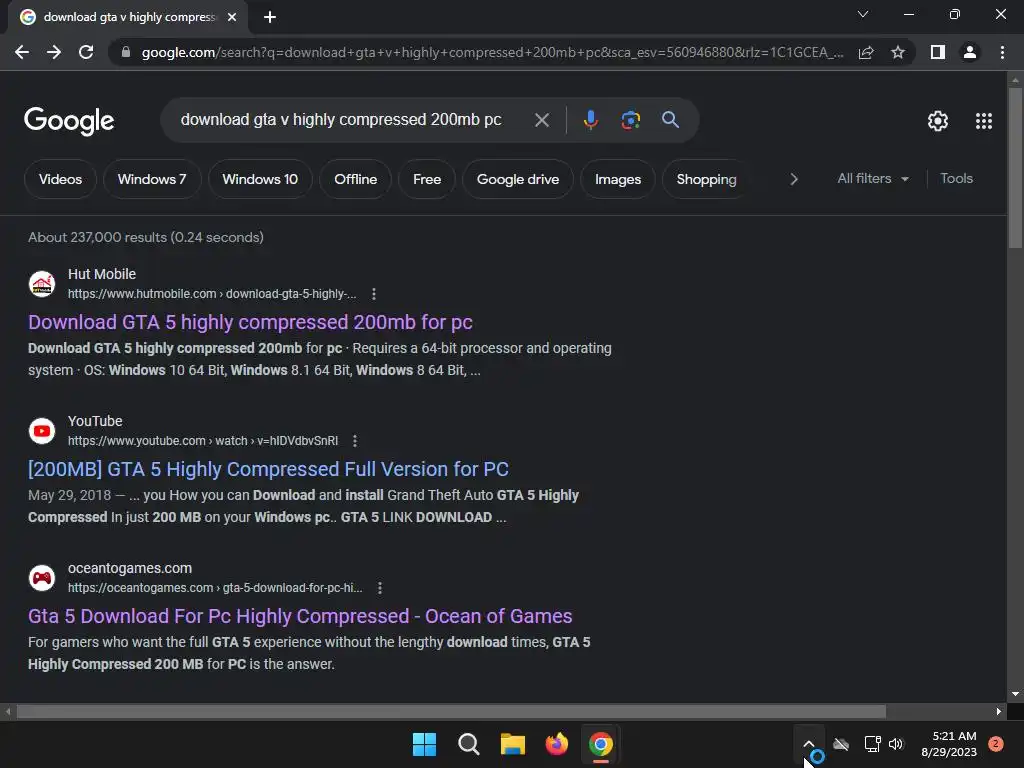Click scrollbar down arrow
This screenshot has width=1024, height=768.
(1015, 694)
